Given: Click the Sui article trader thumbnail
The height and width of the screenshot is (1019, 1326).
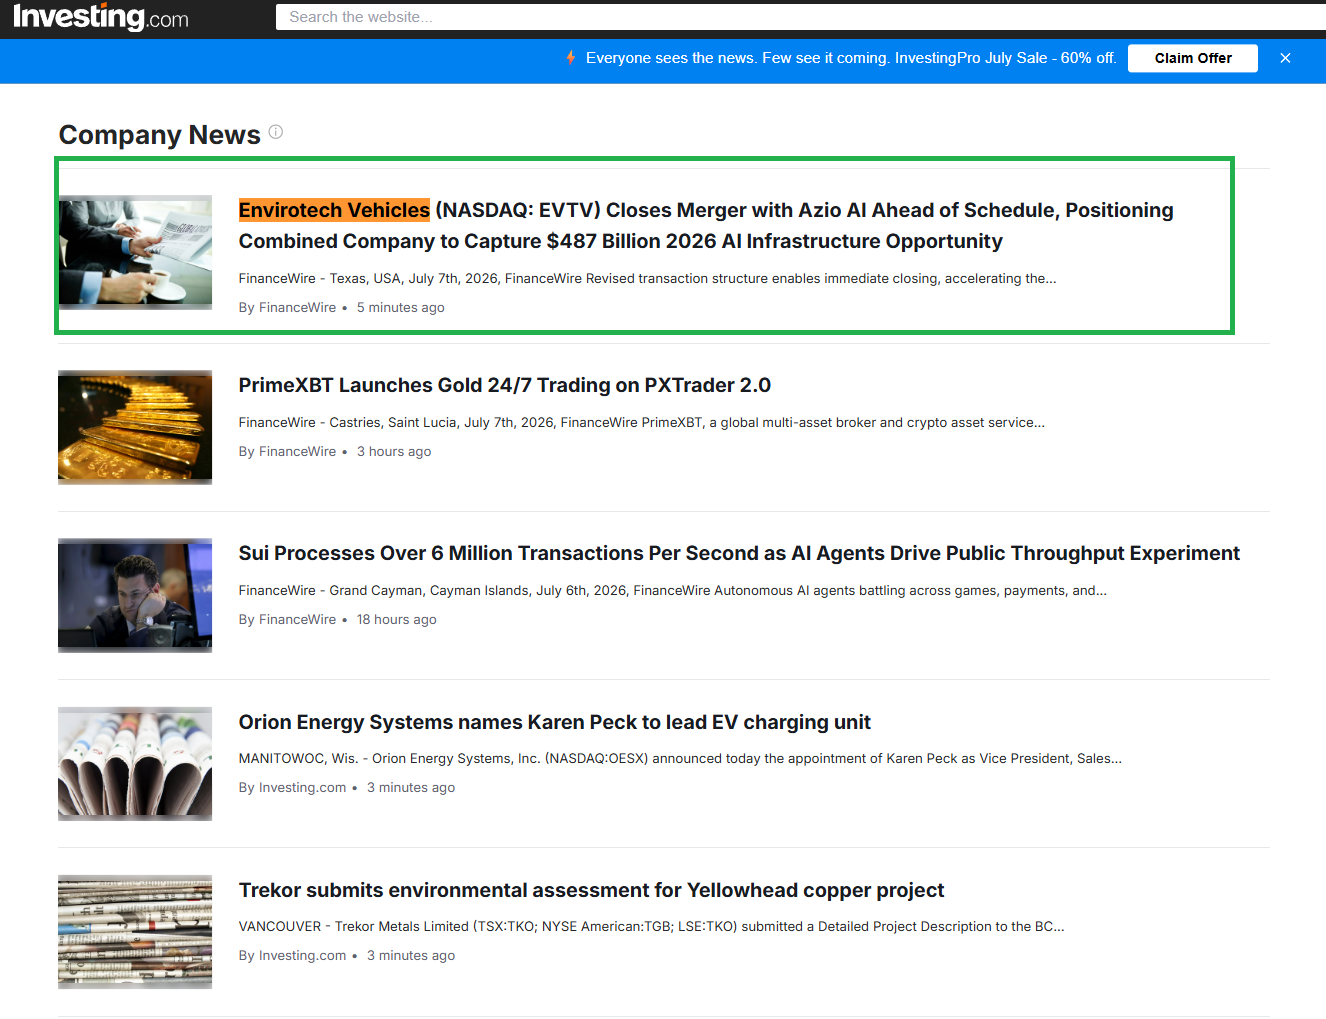Looking at the screenshot, I should coord(135,596).
